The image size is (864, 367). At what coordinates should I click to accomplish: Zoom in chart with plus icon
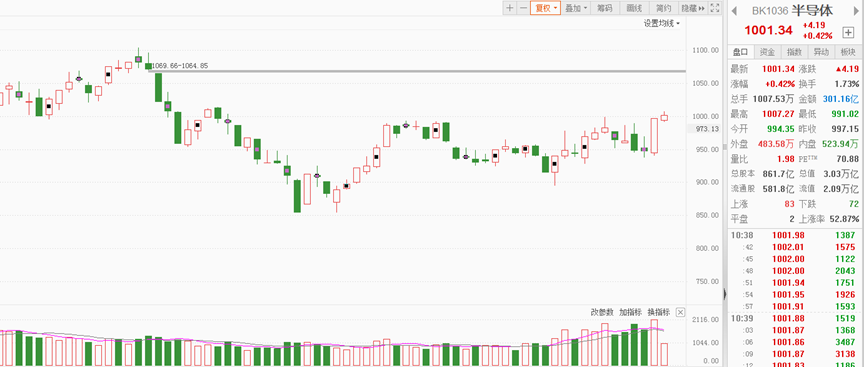[x=510, y=8]
